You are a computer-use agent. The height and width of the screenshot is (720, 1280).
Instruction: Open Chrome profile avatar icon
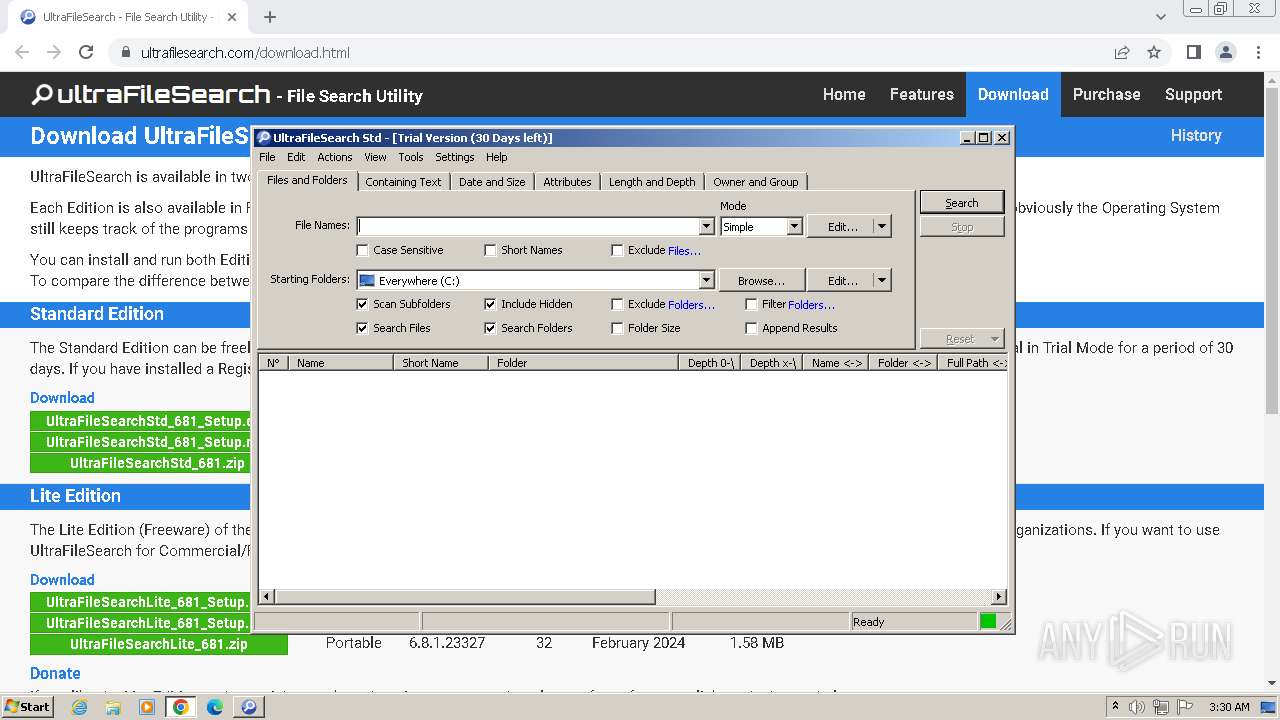(1225, 53)
